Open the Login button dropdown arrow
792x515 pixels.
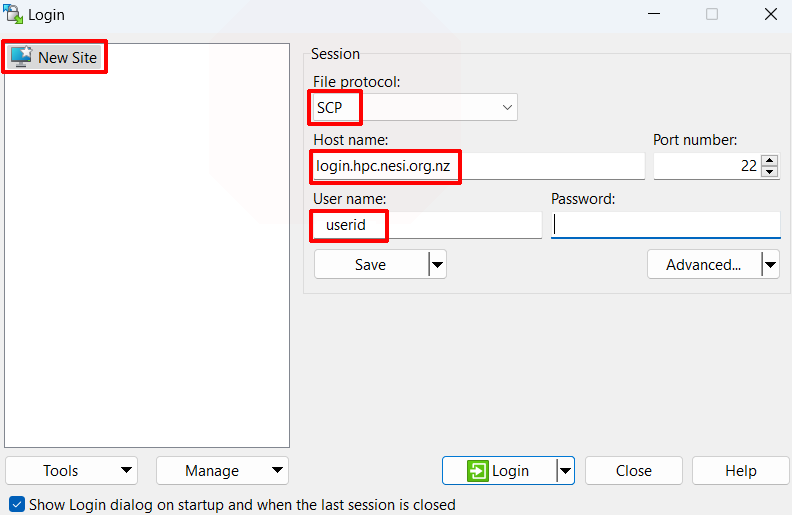[565, 471]
